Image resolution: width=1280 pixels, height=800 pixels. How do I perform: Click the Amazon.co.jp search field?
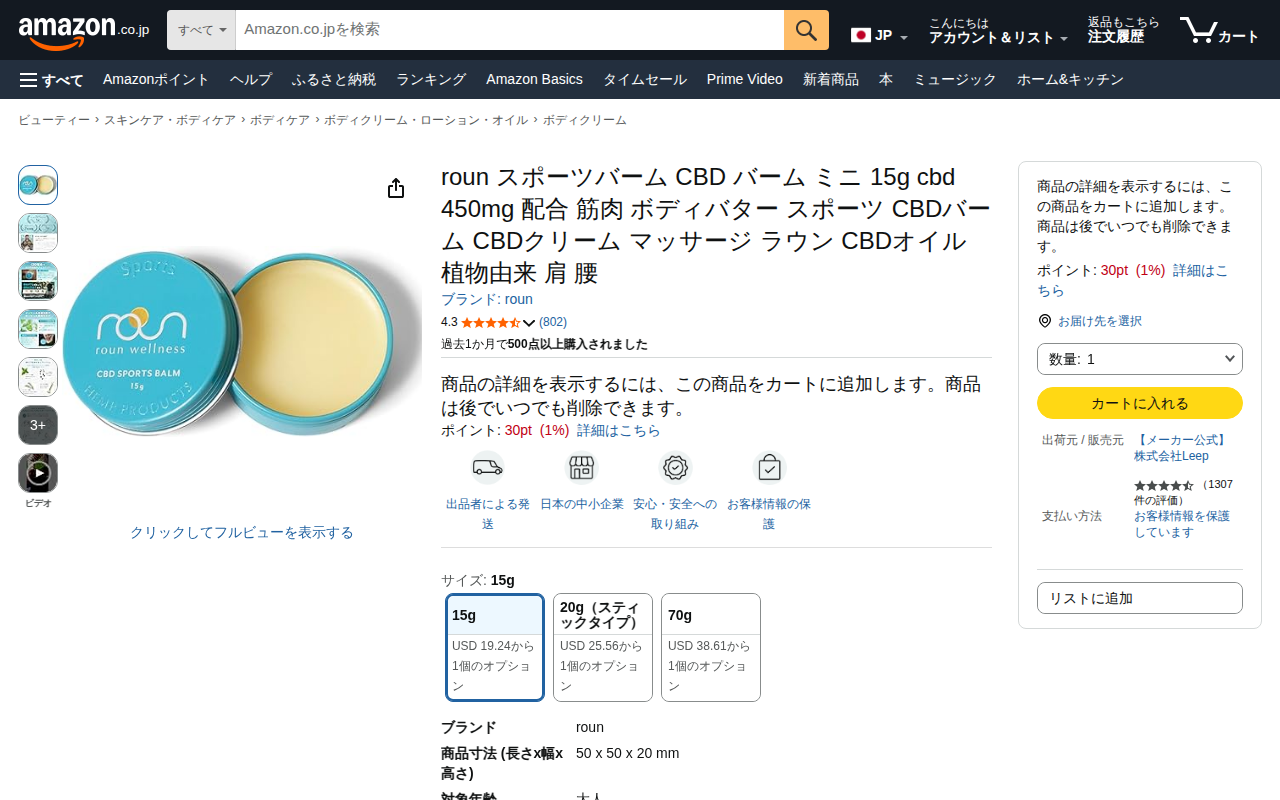point(510,30)
